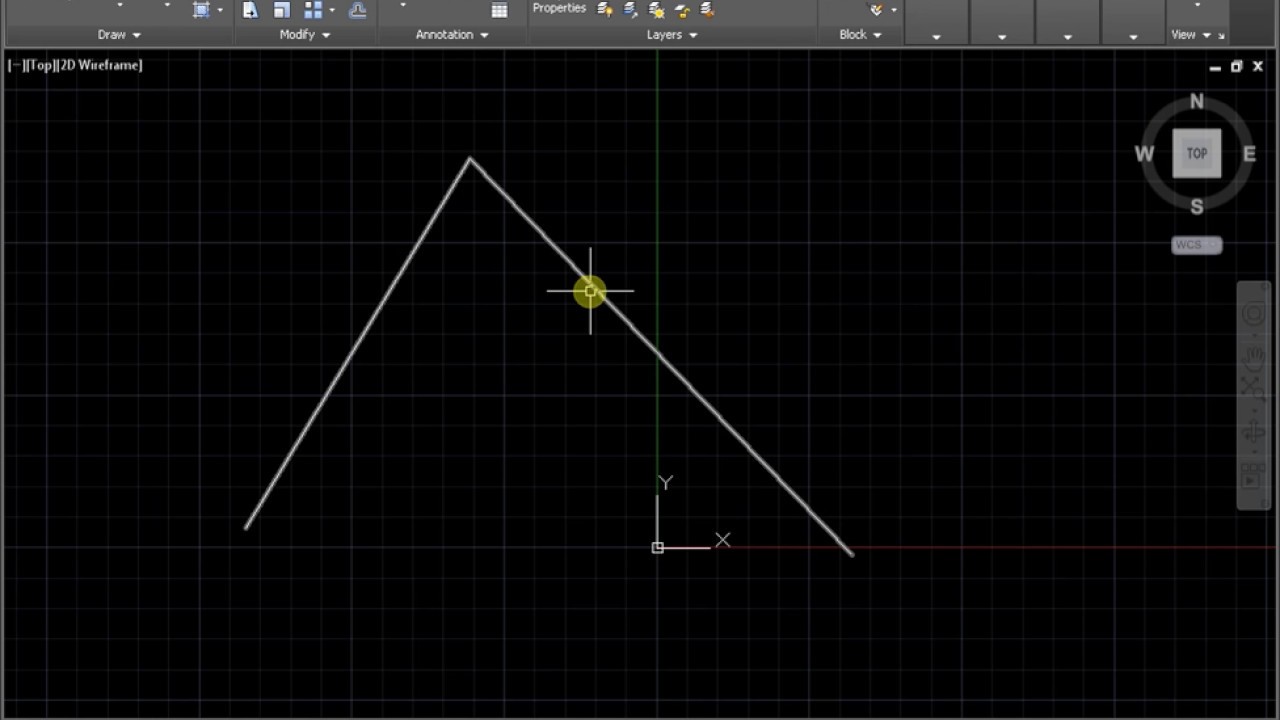
Task: Open the [-] viewport controls menu
Action: (x=16, y=65)
